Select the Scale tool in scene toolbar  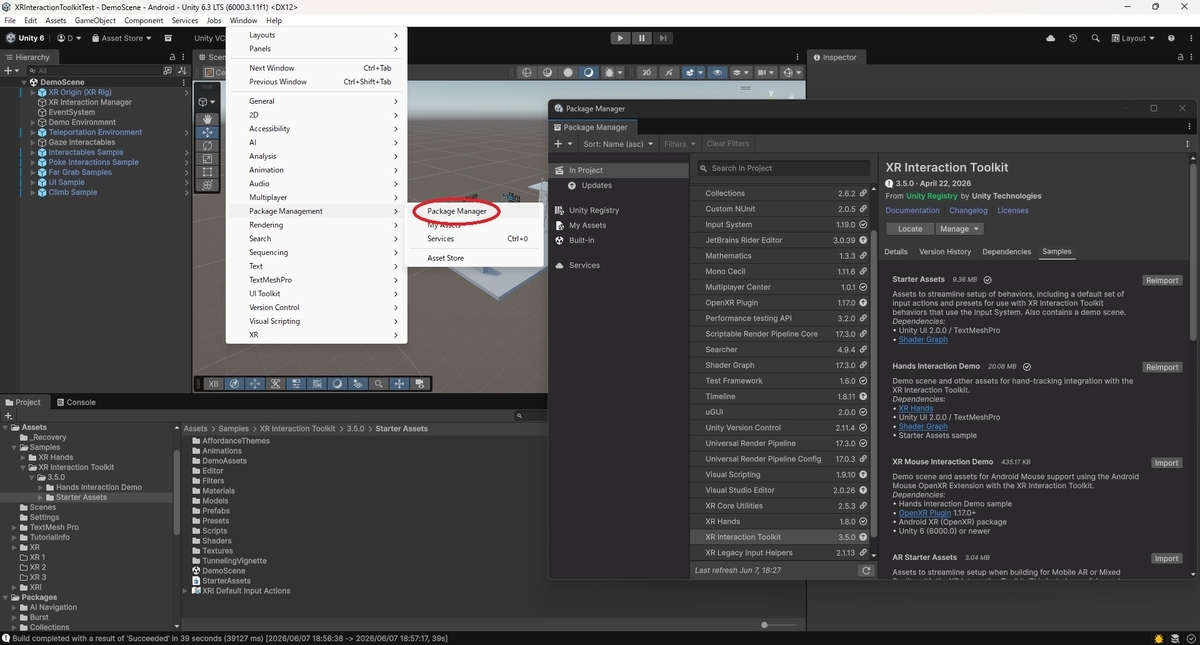[208, 159]
